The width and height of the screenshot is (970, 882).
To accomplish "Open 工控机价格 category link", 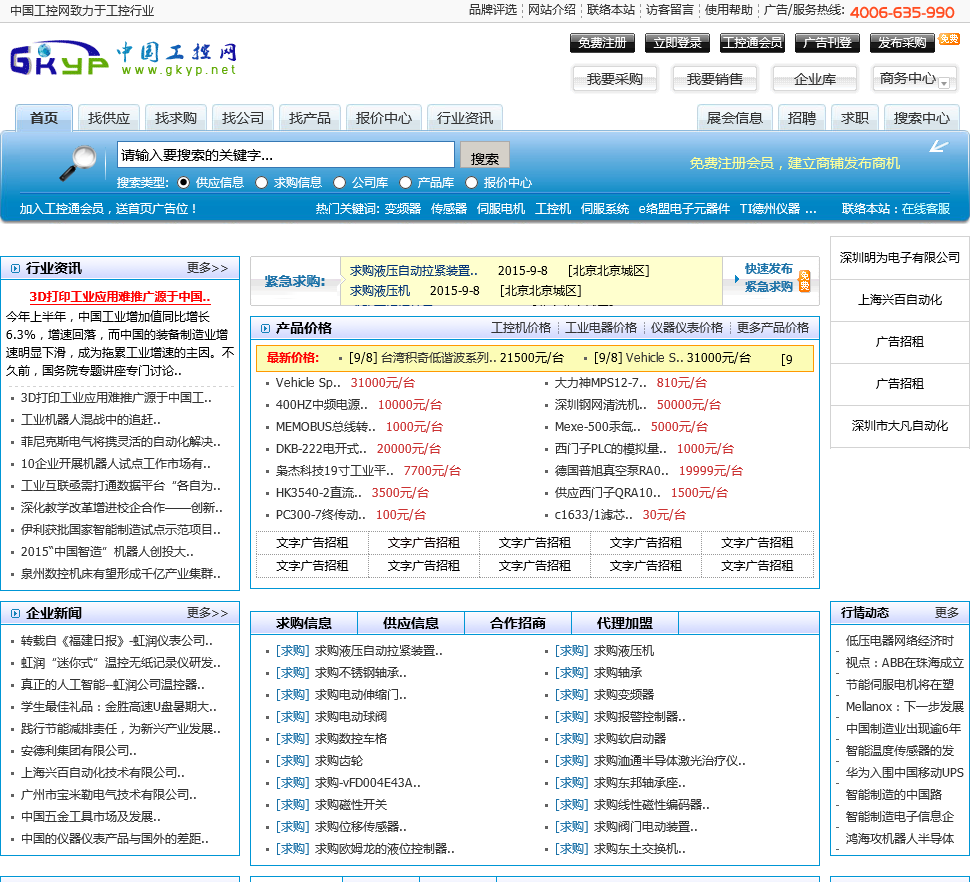I will click(521, 328).
